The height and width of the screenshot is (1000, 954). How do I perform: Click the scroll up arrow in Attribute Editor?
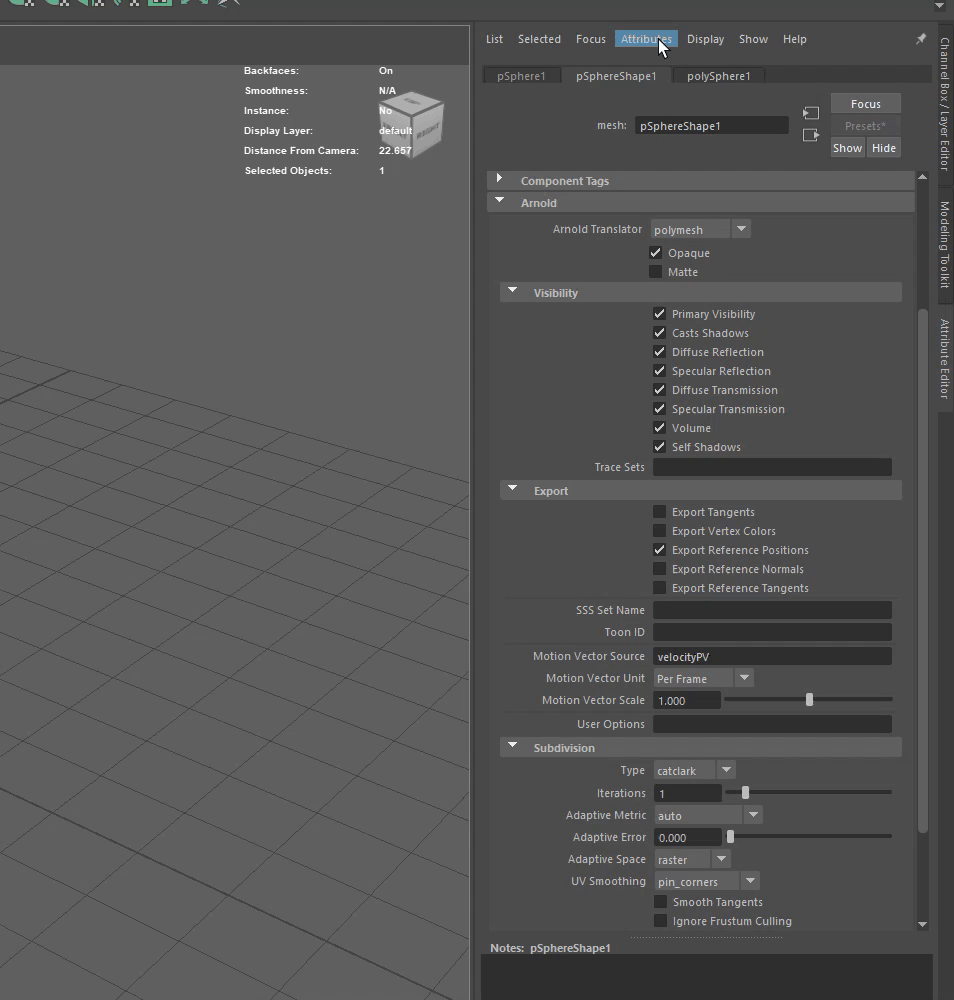pos(922,177)
